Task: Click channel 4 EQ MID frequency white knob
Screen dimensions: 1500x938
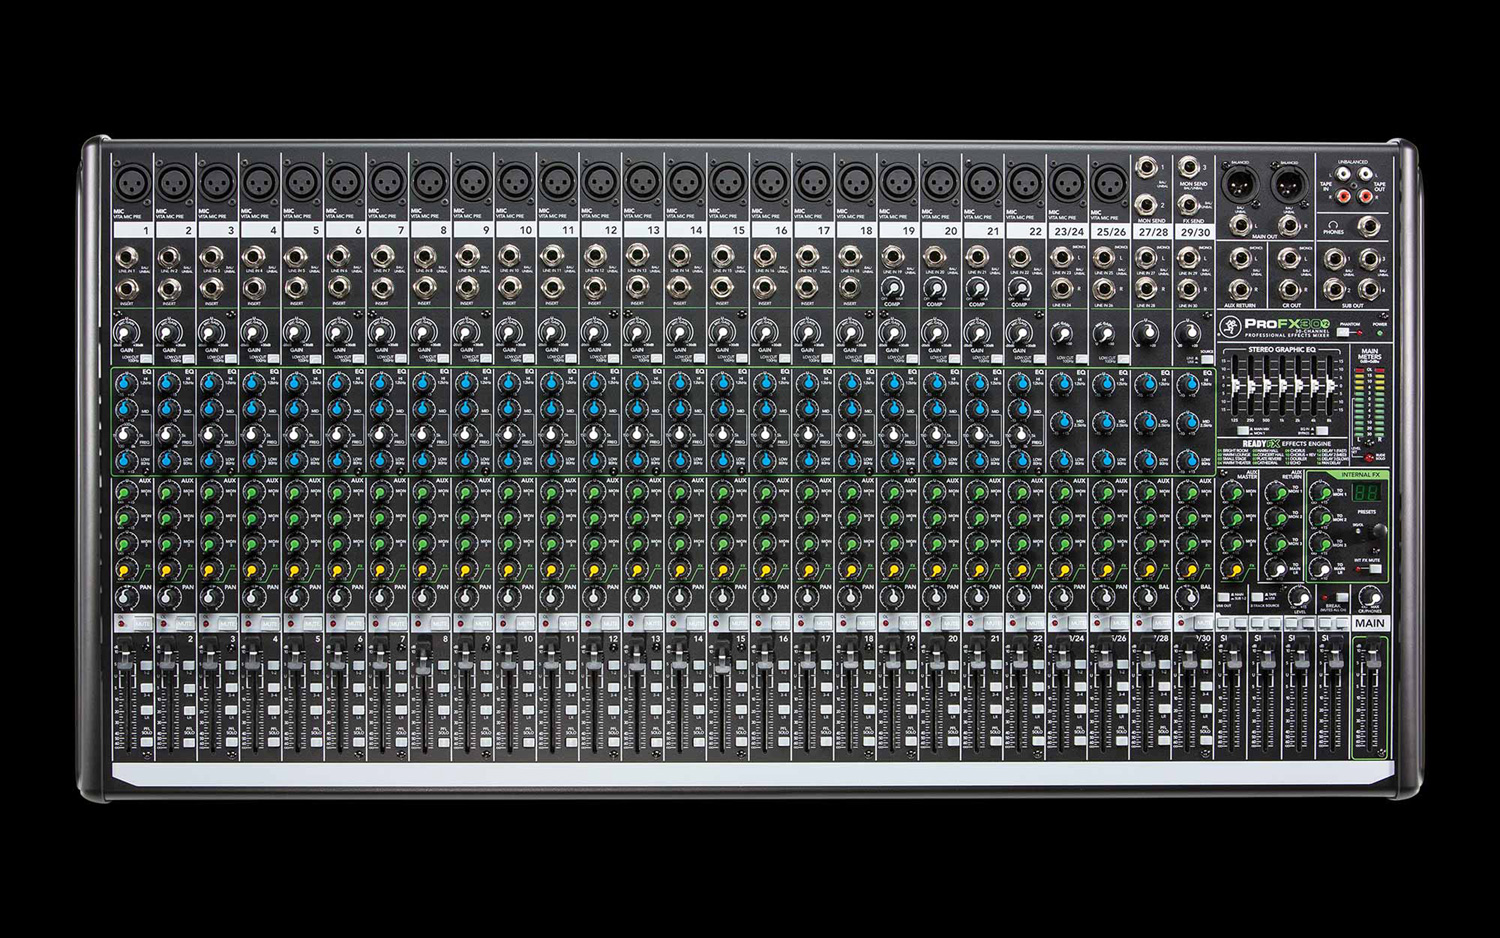Action: [x=252, y=434]
